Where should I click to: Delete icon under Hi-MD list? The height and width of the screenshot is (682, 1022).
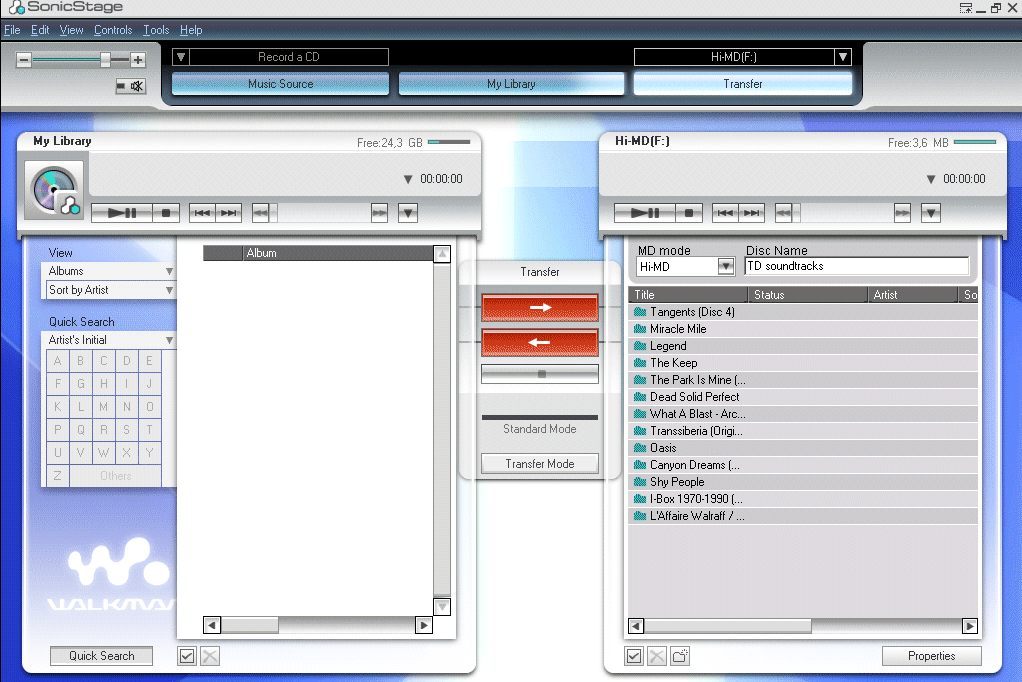(x=657, y=656)
